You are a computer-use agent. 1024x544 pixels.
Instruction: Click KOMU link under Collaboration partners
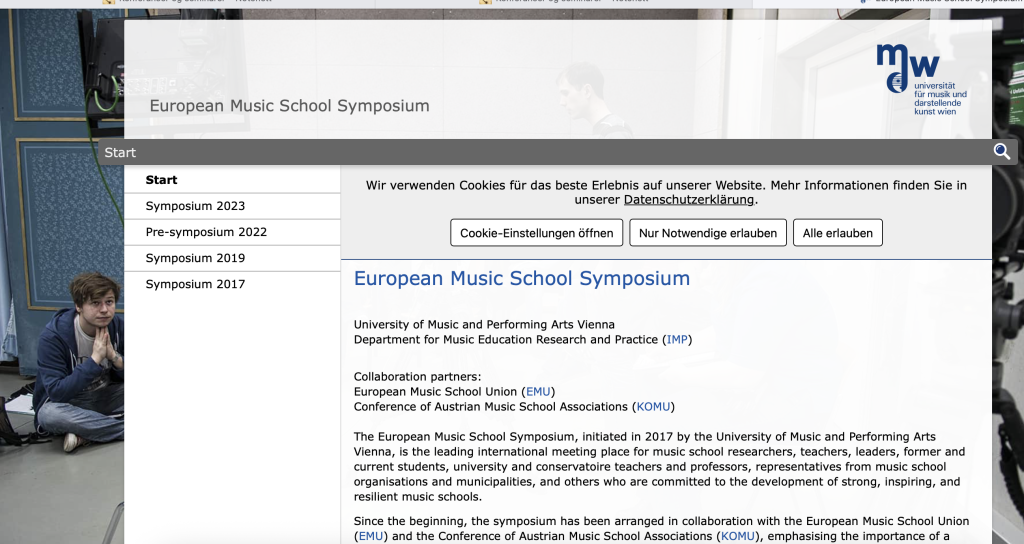[x=655, y=407]
